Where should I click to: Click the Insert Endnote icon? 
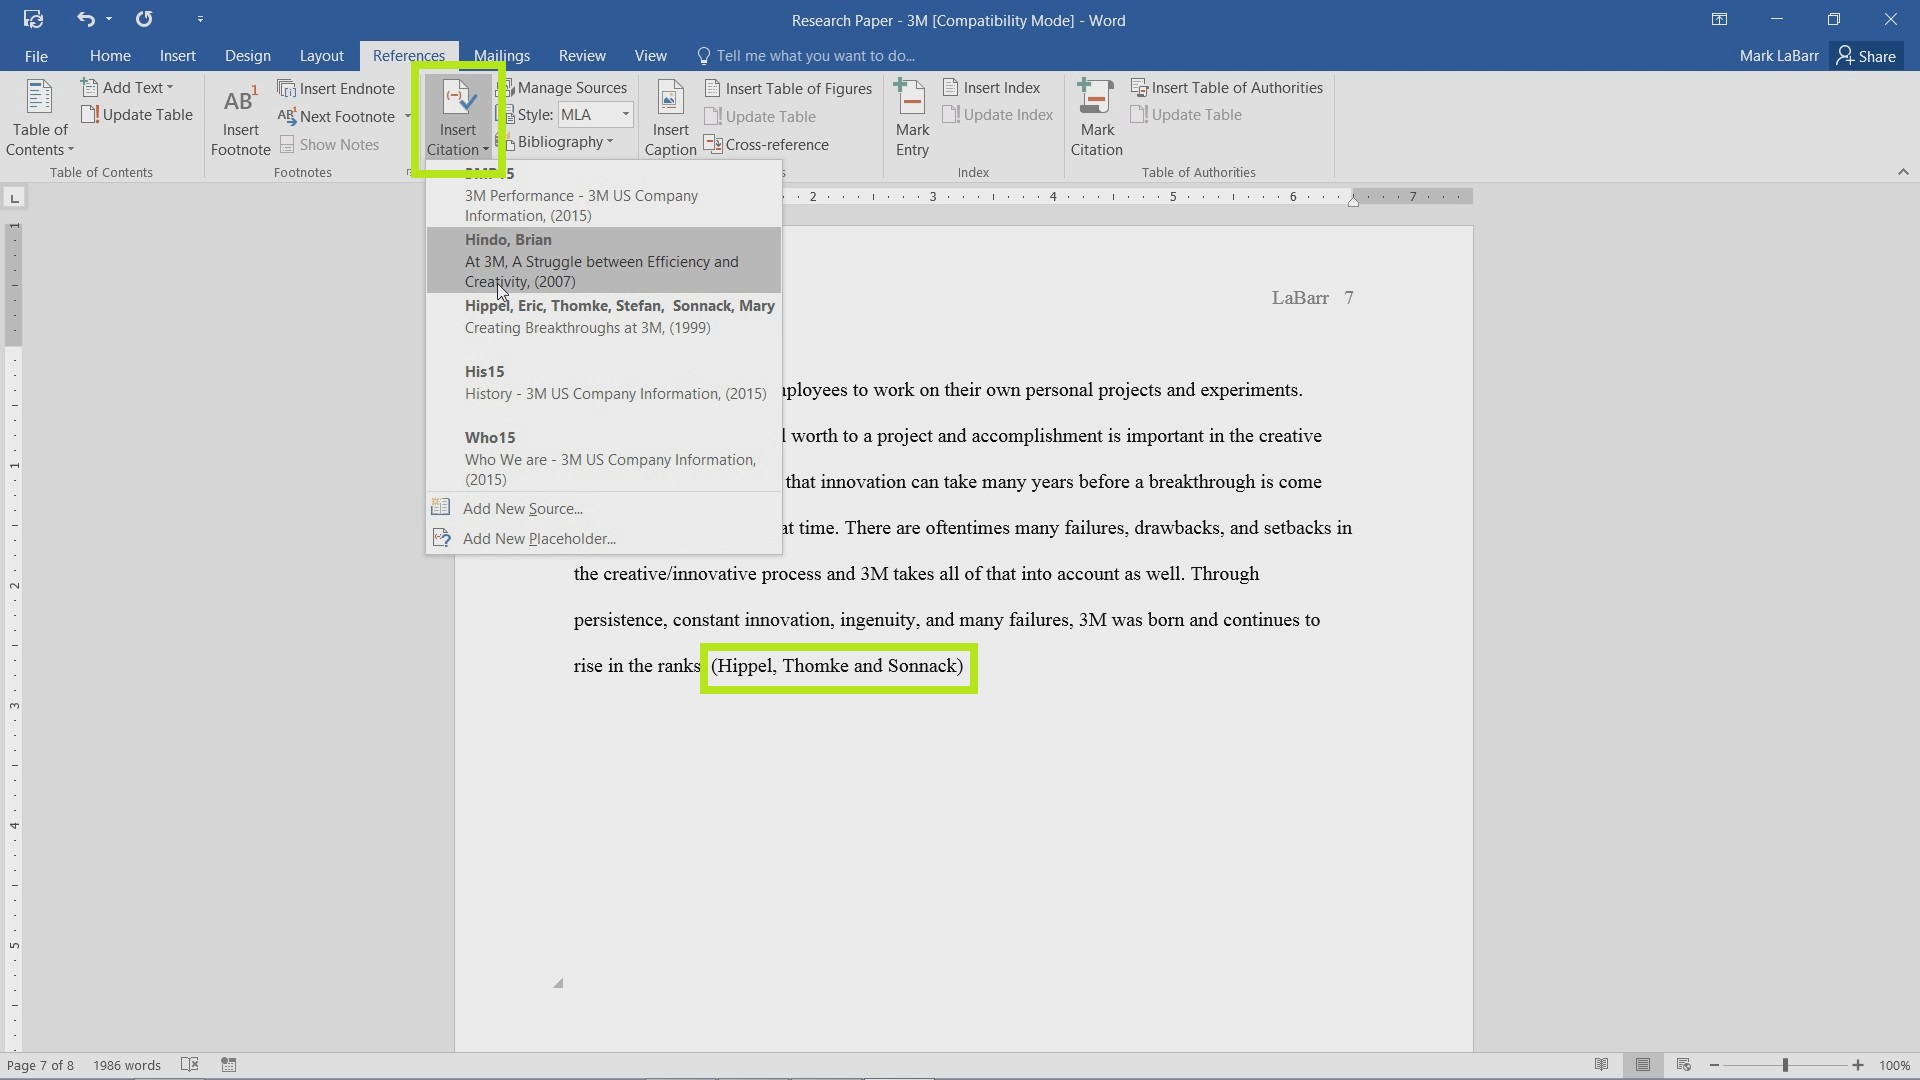point(336,86)
